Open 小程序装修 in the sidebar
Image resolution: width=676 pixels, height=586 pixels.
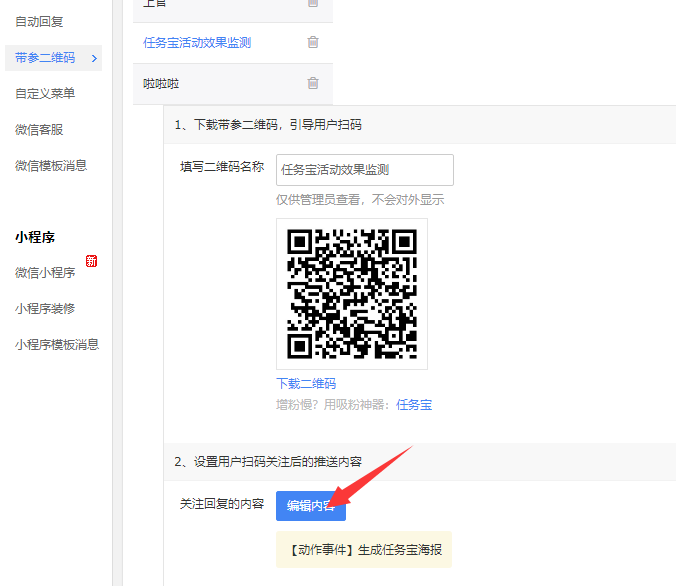point(45,309)
